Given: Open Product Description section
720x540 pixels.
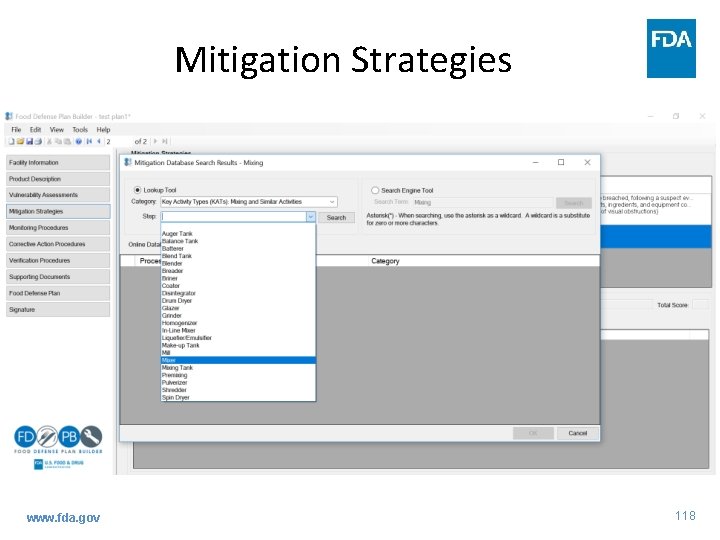Looking at the screenshot, I should [58, 179].
